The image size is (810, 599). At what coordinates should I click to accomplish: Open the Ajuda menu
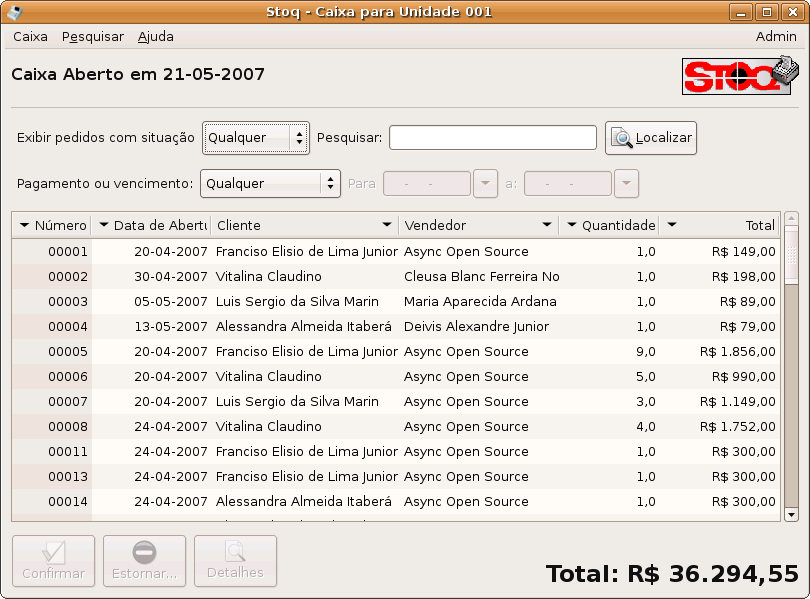(155, 37)
